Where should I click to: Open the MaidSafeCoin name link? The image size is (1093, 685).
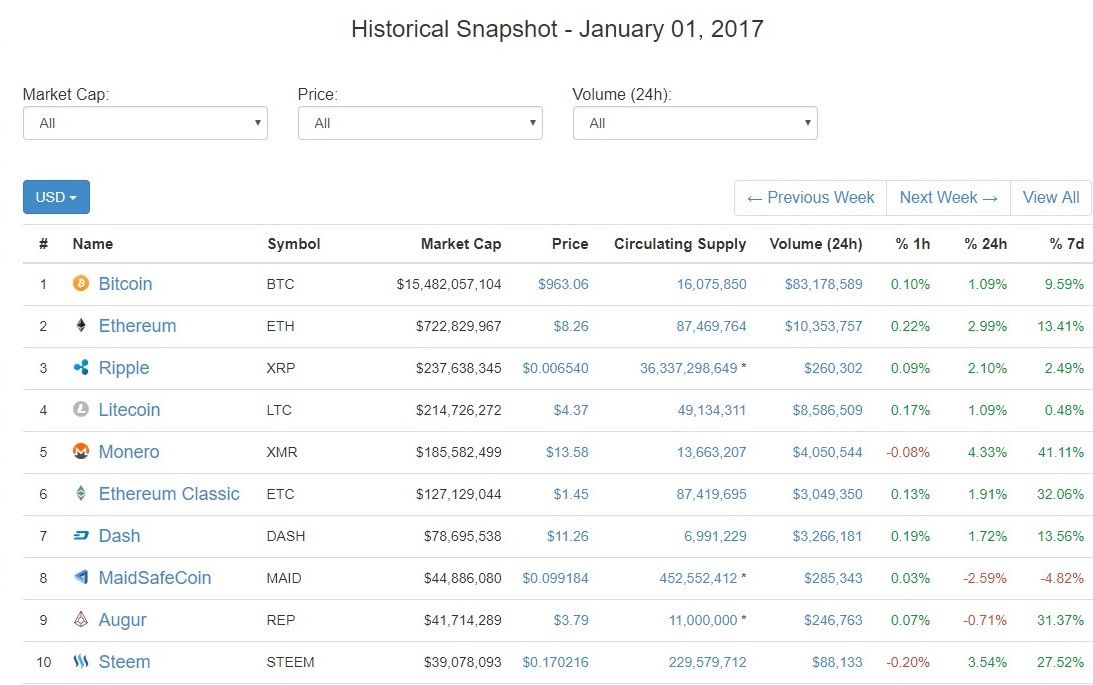[155, 578]
